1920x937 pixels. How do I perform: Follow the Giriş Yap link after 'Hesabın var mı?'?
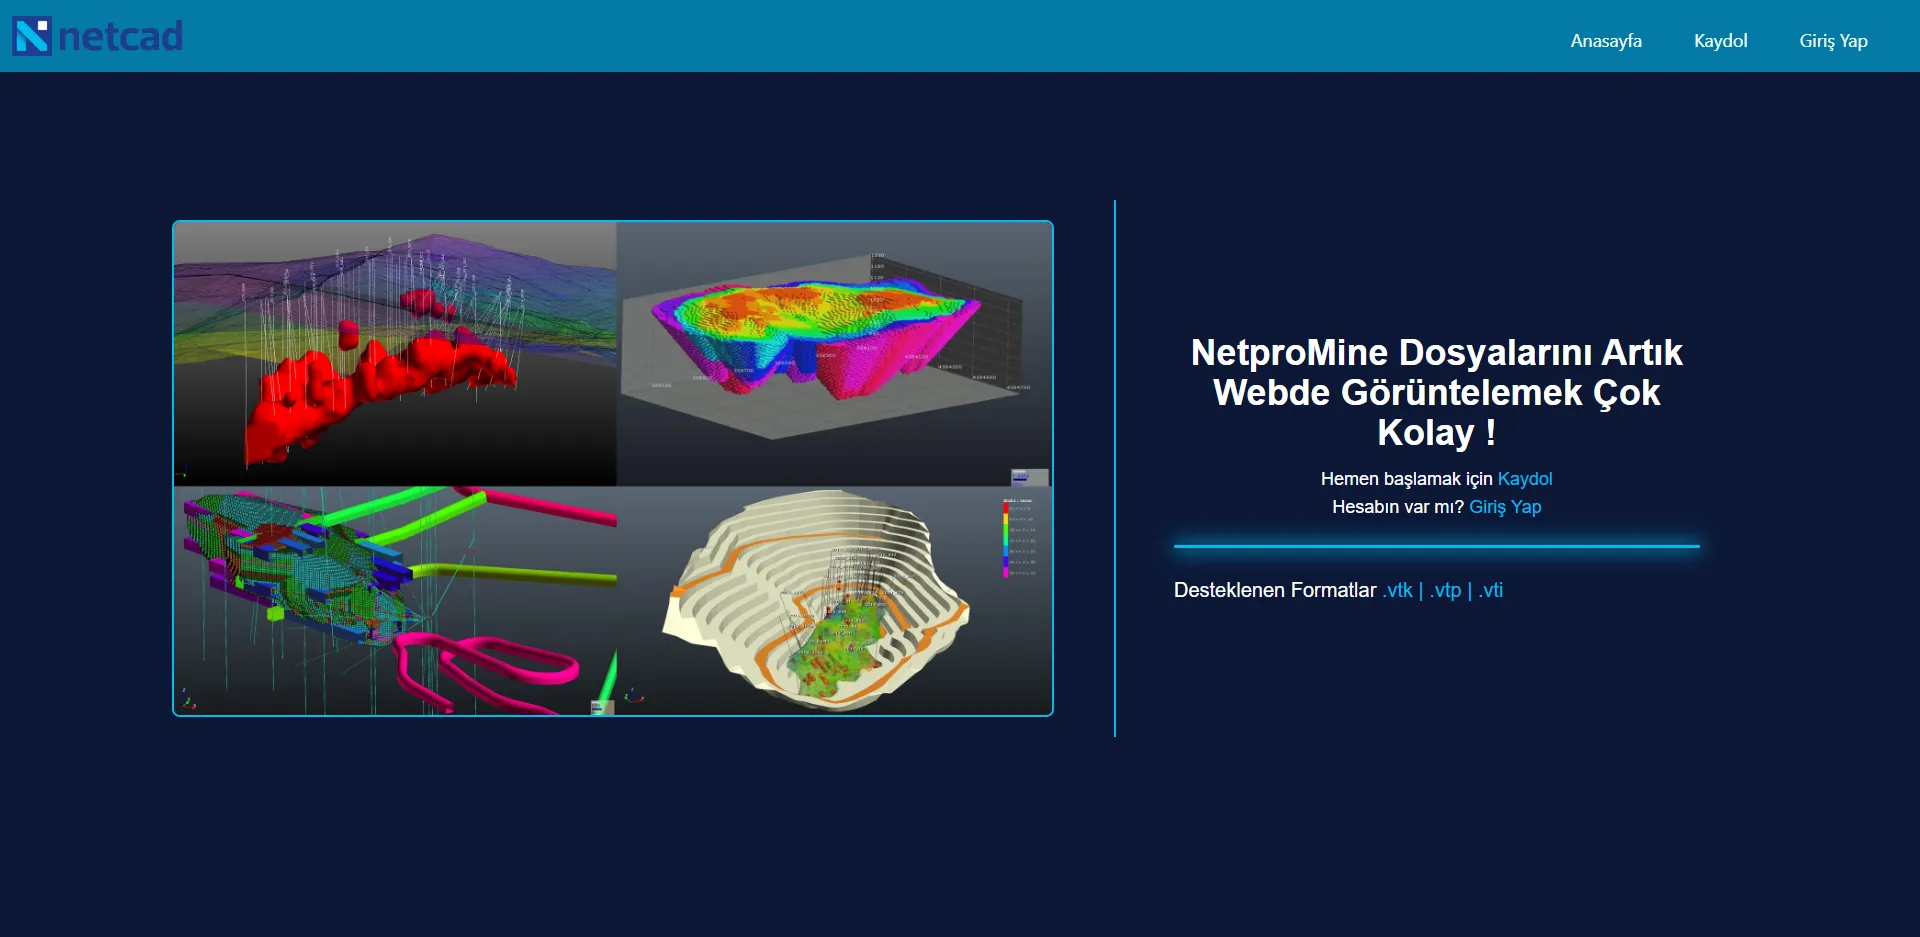[1505, 507]
